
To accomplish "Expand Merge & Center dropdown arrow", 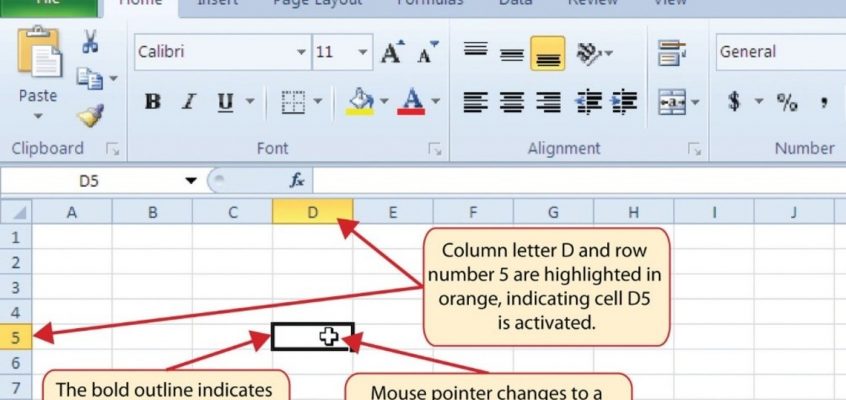I will click(695, 101).
